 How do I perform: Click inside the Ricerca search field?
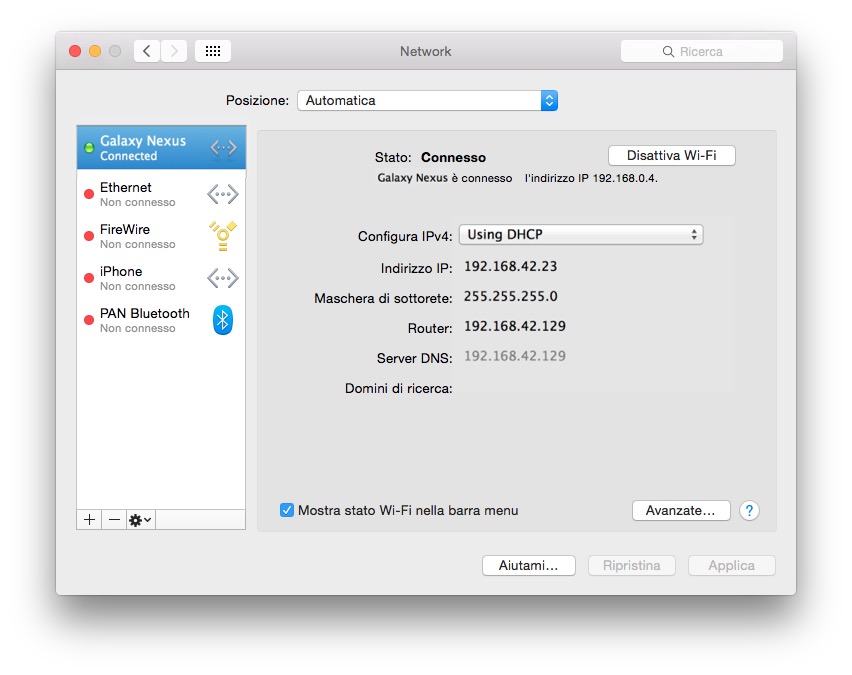click(x=702, y=50)
